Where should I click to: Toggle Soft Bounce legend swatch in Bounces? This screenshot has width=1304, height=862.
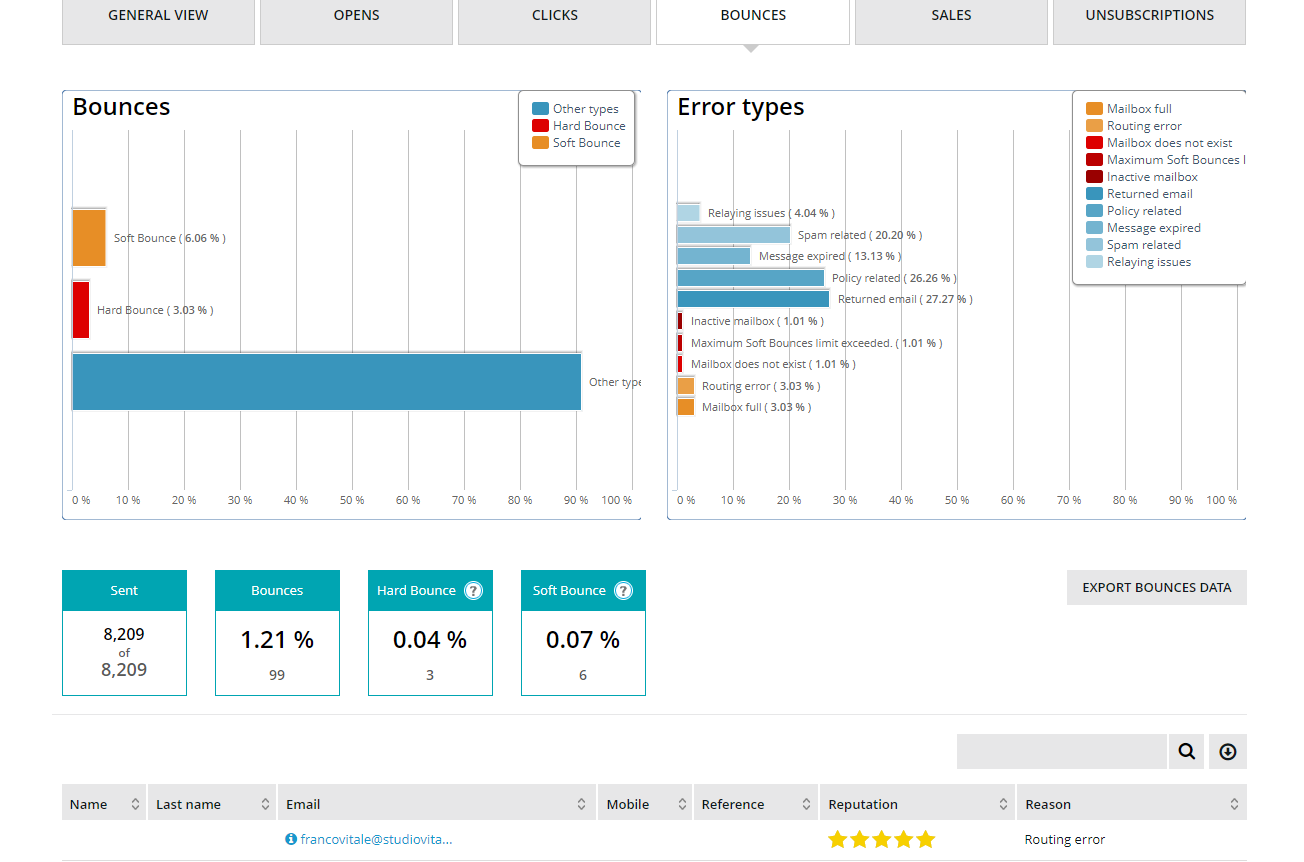pyautogui.click(x=540, y=143)
